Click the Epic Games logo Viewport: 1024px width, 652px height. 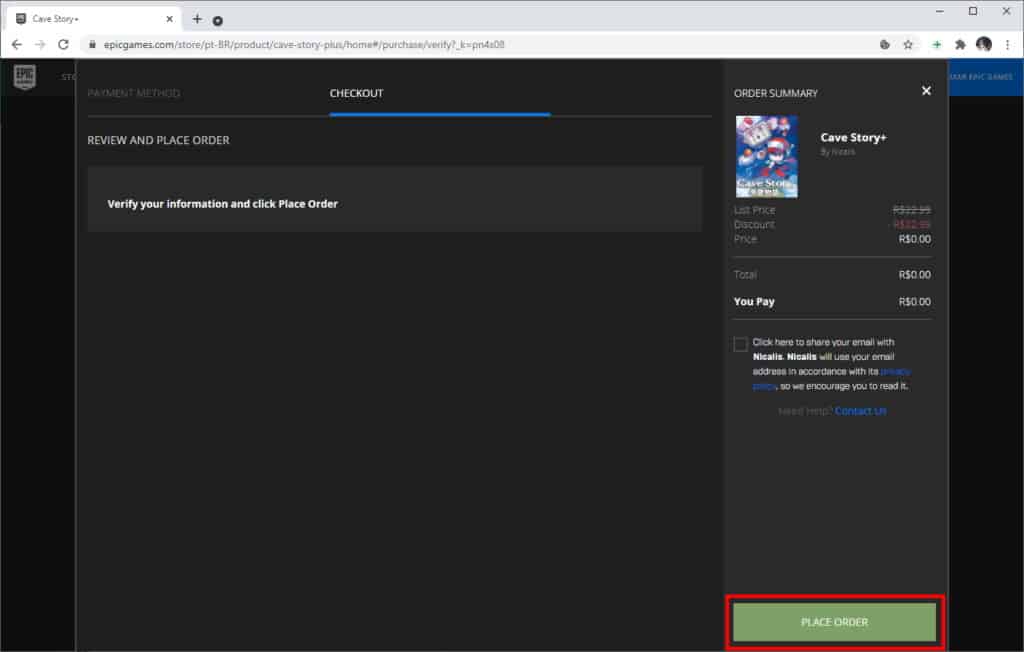[25, 77]
